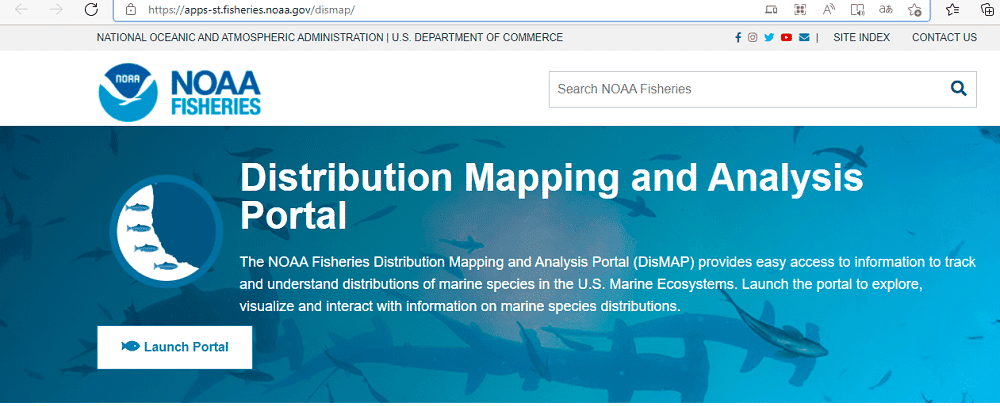Viewport: 1000px width, 406px height.
Task: Add this page to favorites
Action: point(915,10)
